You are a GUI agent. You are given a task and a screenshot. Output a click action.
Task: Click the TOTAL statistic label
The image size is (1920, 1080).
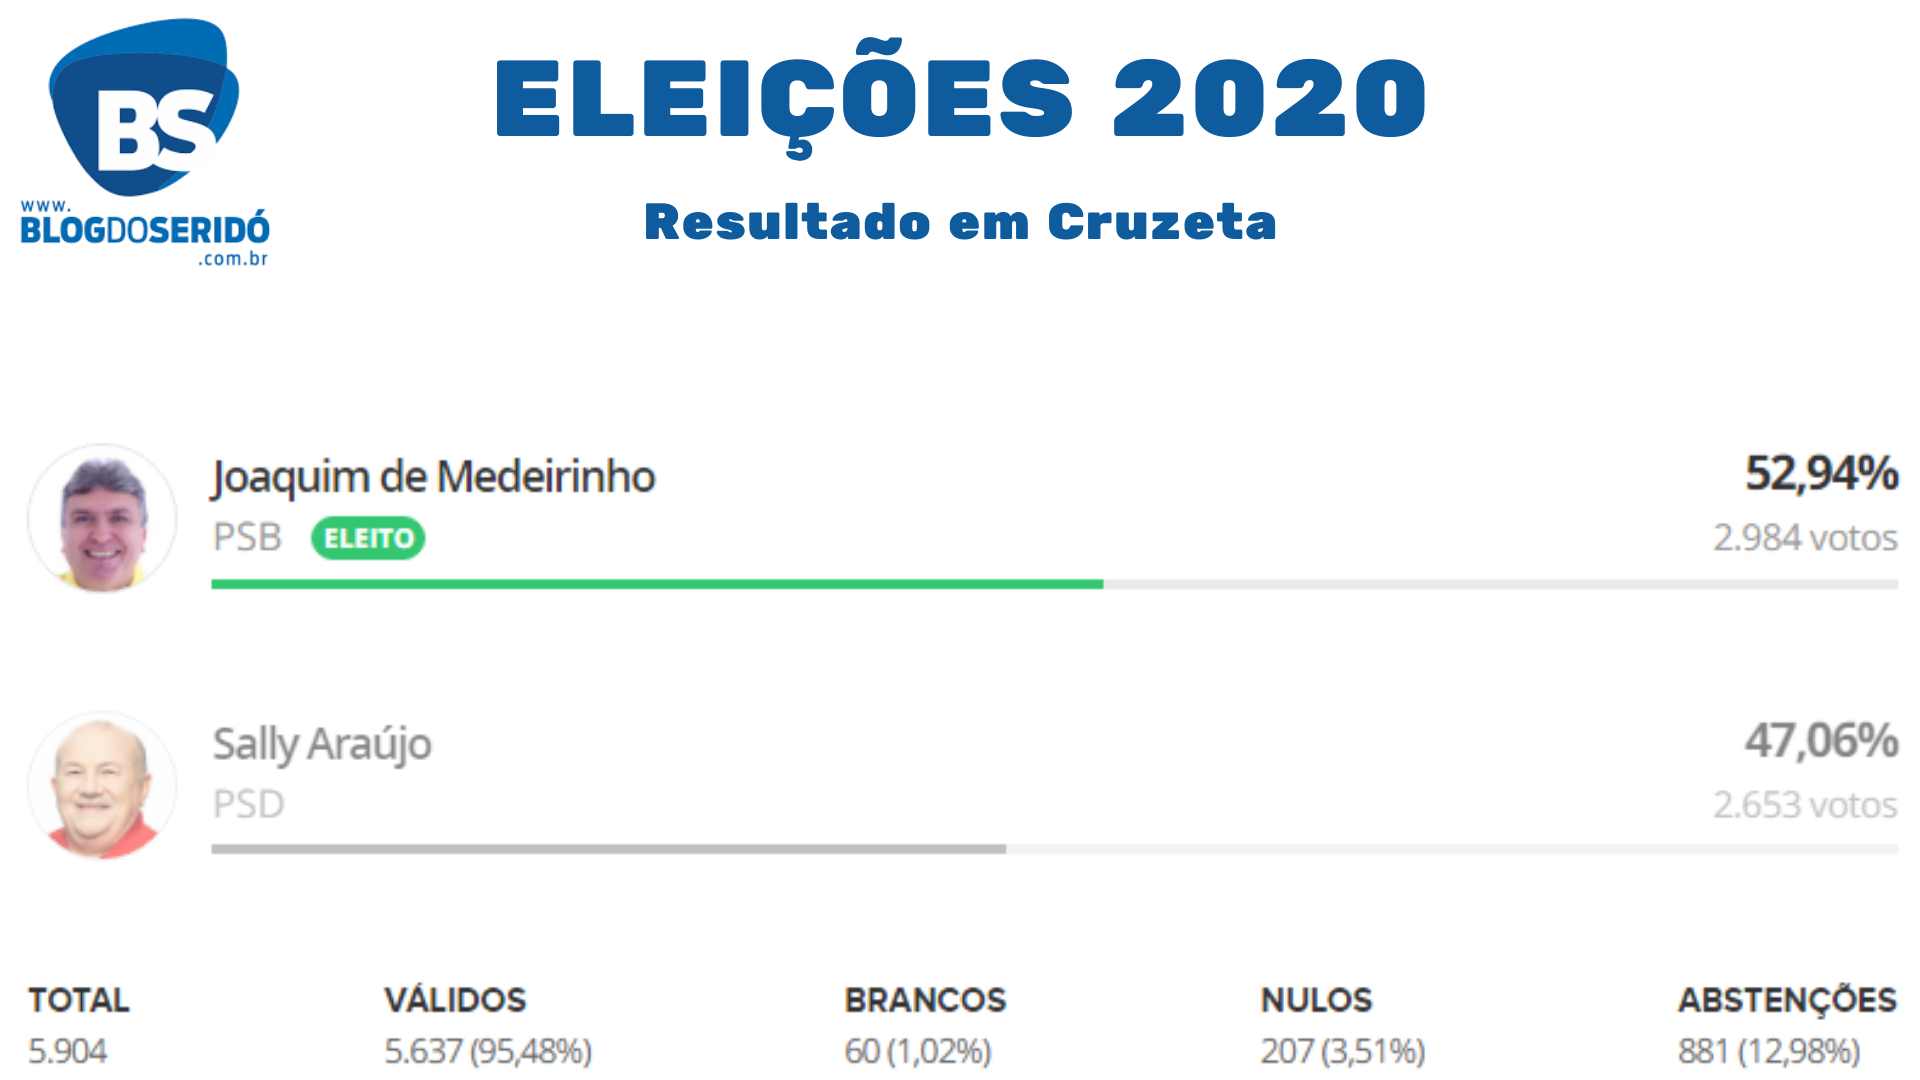pyautogui.click(x=79, y=1000)
